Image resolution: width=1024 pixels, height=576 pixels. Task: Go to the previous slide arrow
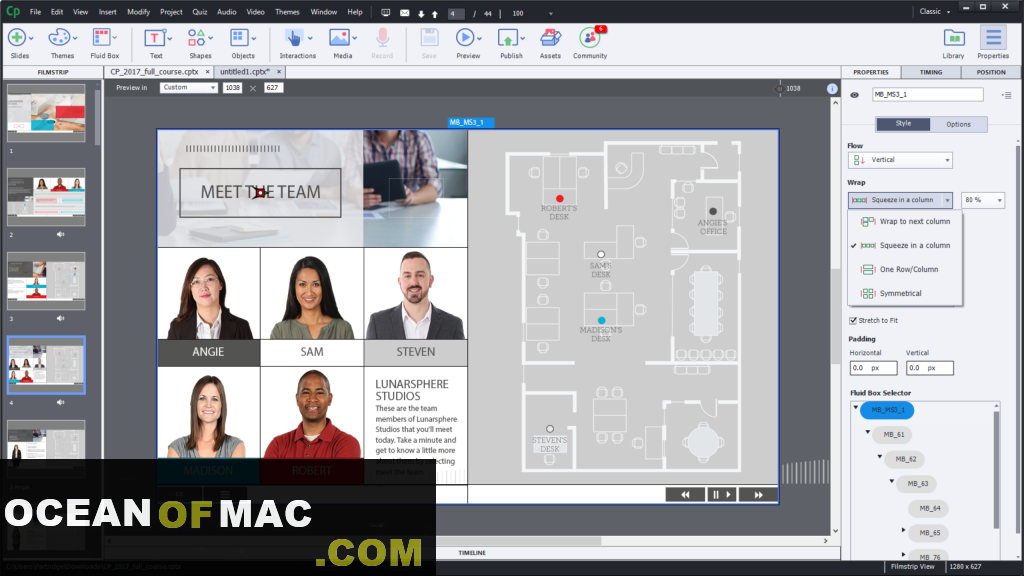click(434, 14)
